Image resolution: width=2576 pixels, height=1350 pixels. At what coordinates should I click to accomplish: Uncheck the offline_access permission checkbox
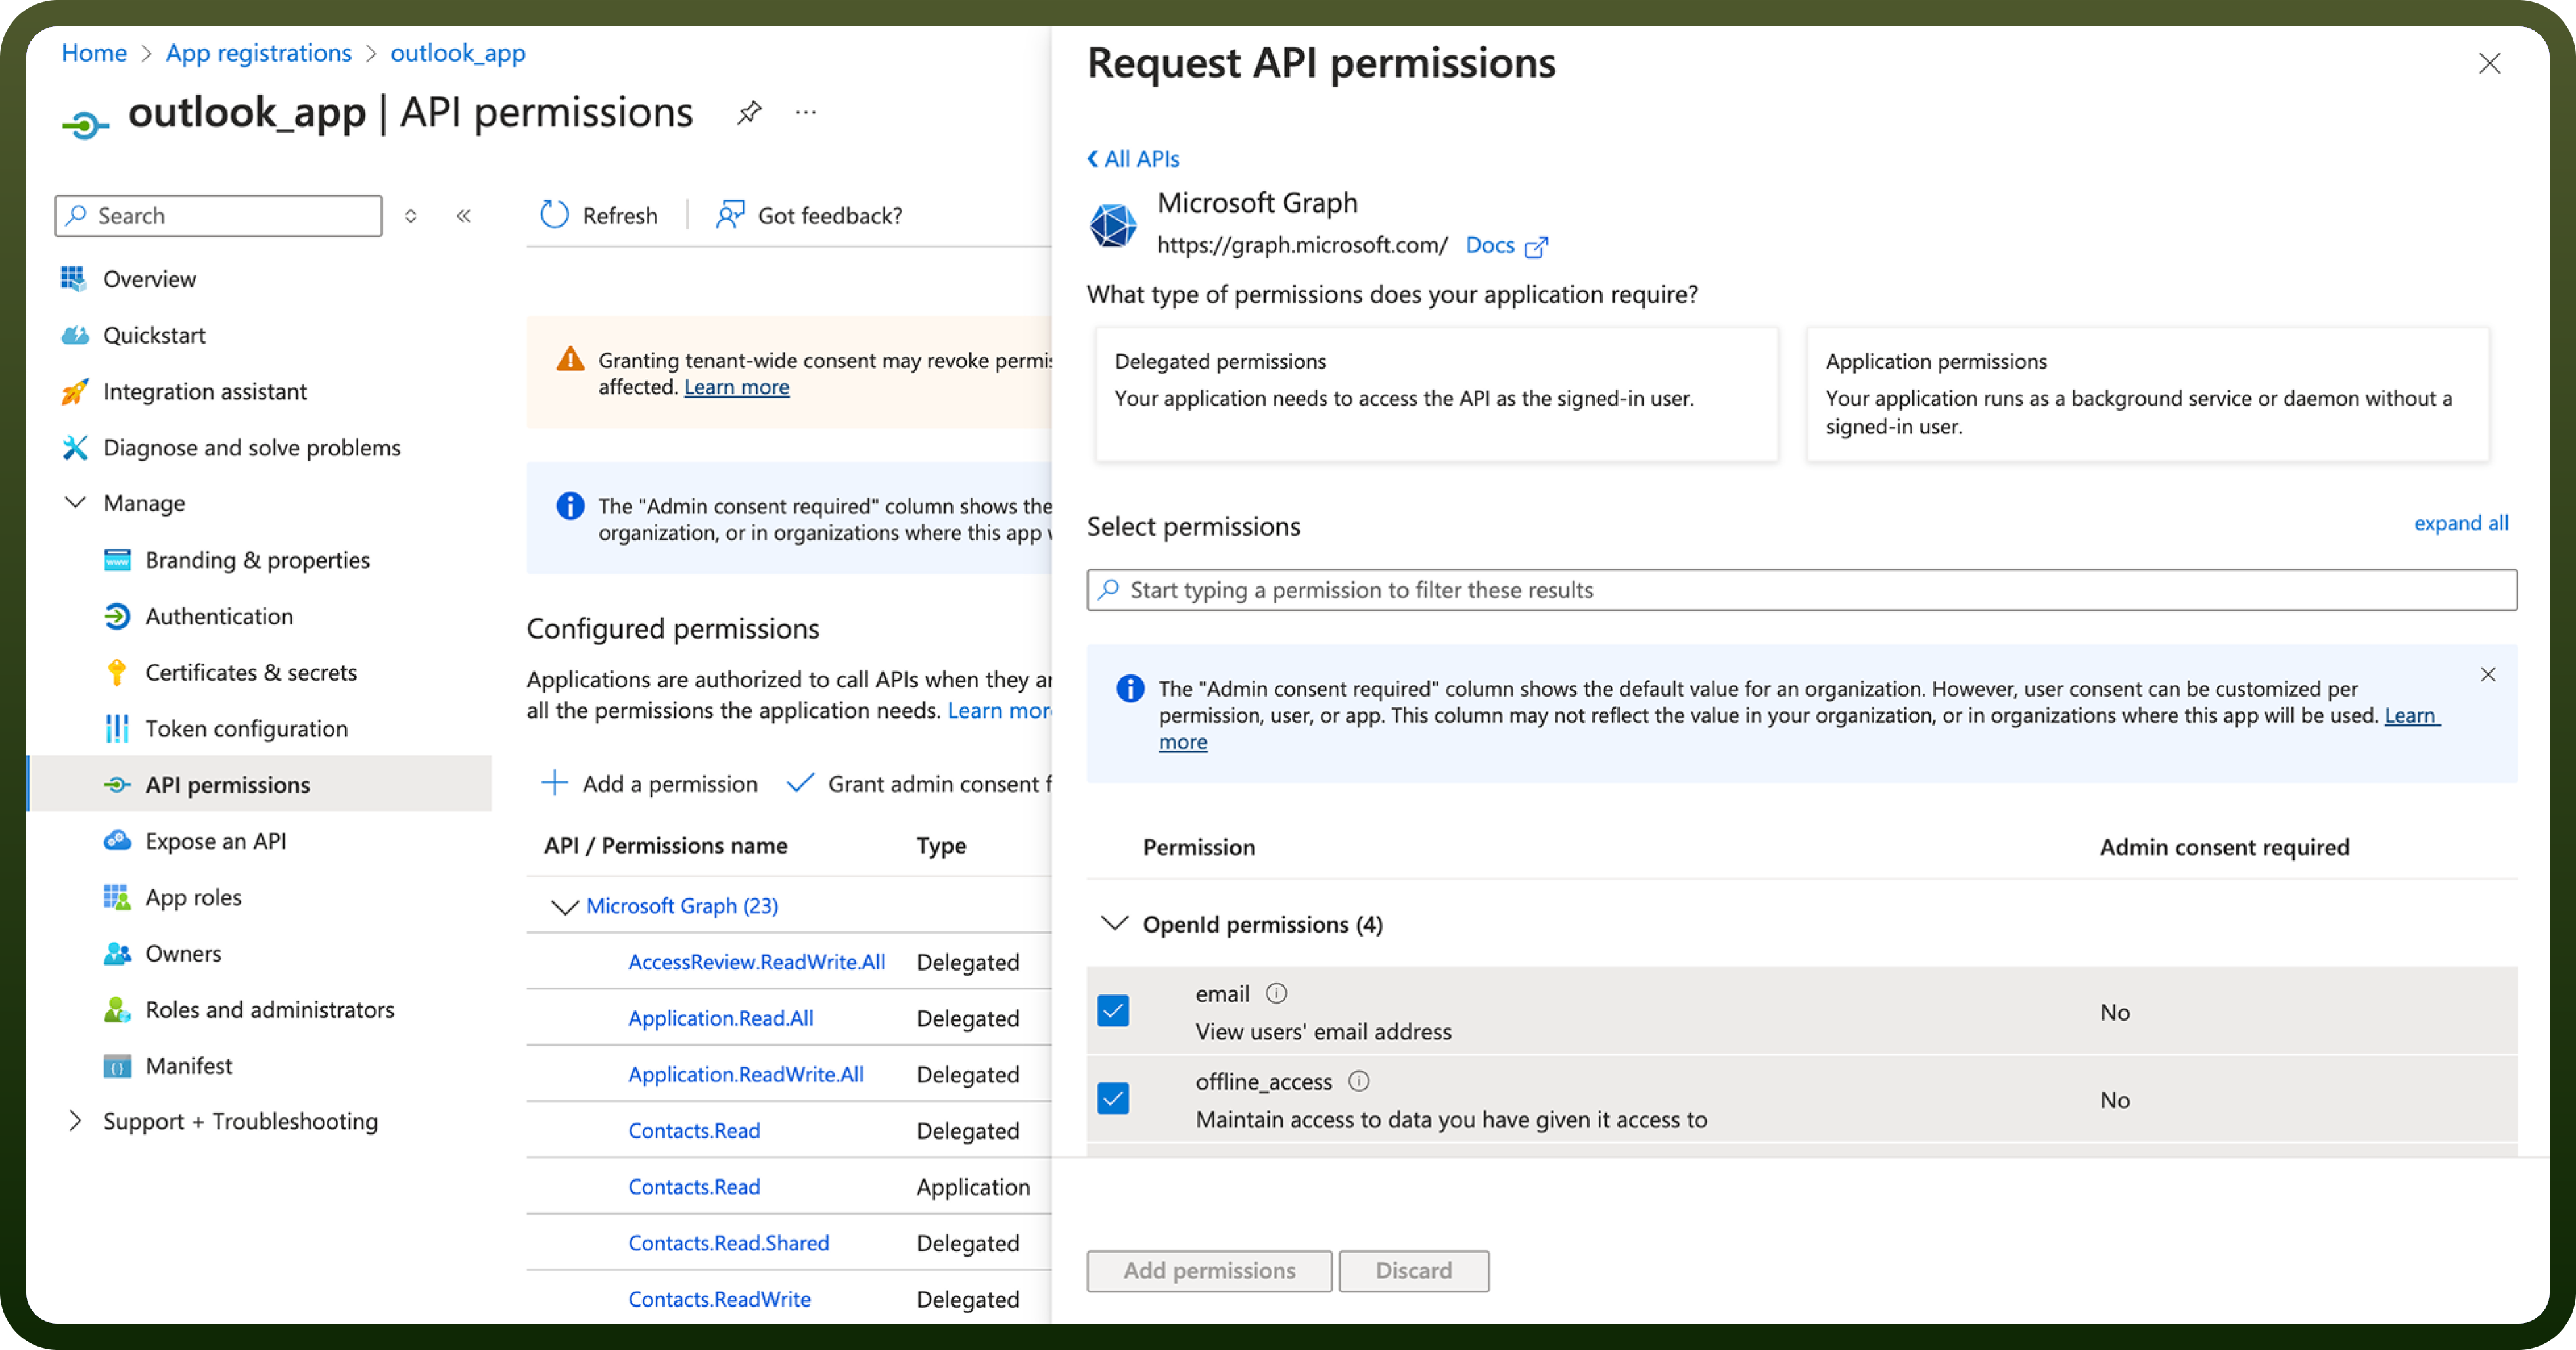(1113, 1098)
